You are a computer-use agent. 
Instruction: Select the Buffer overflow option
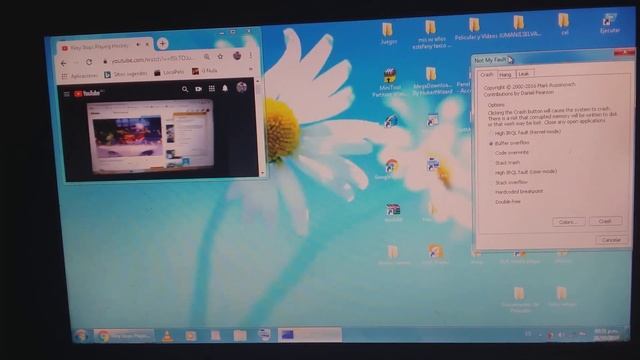[509, 143]
